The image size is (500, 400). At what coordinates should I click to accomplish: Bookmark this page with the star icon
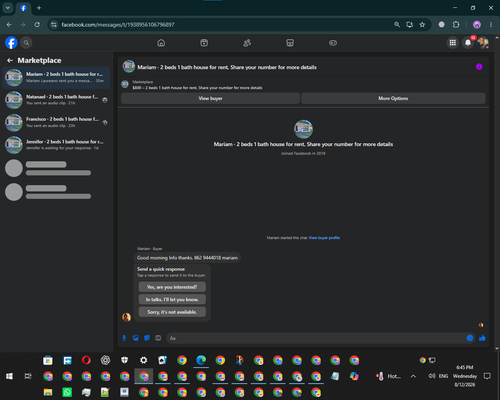pyautogui.click(x=422, y=25)
